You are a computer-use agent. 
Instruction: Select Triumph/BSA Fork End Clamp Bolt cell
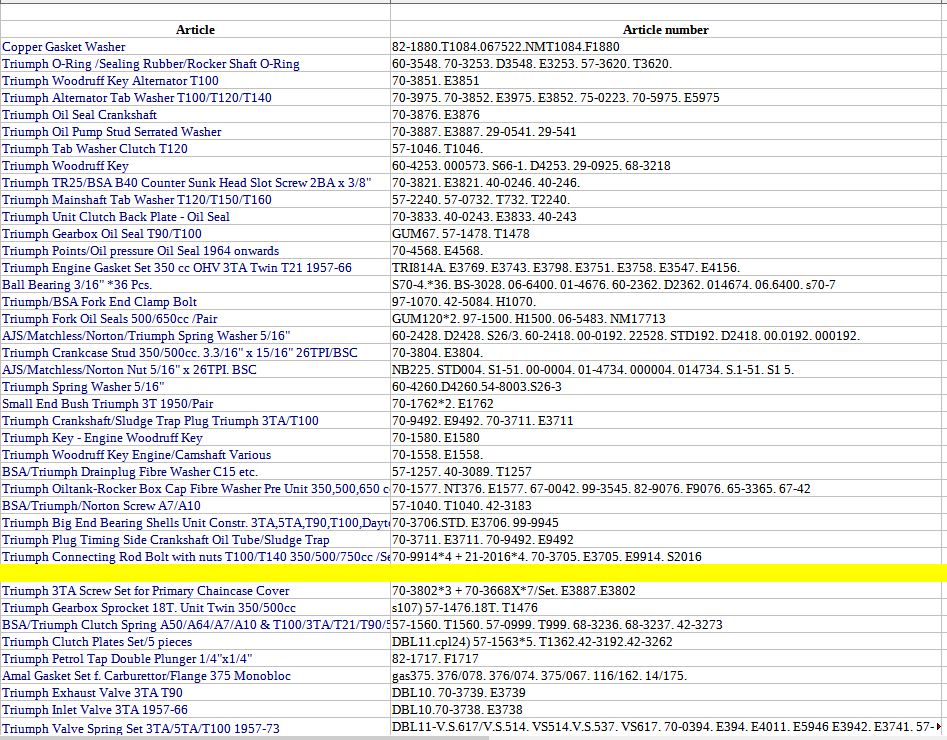click(x=195, y=301)
